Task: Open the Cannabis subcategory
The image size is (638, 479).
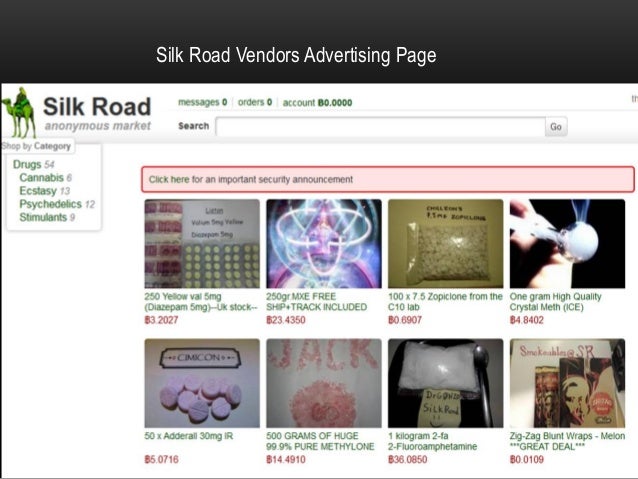Action: coord(42,178)
